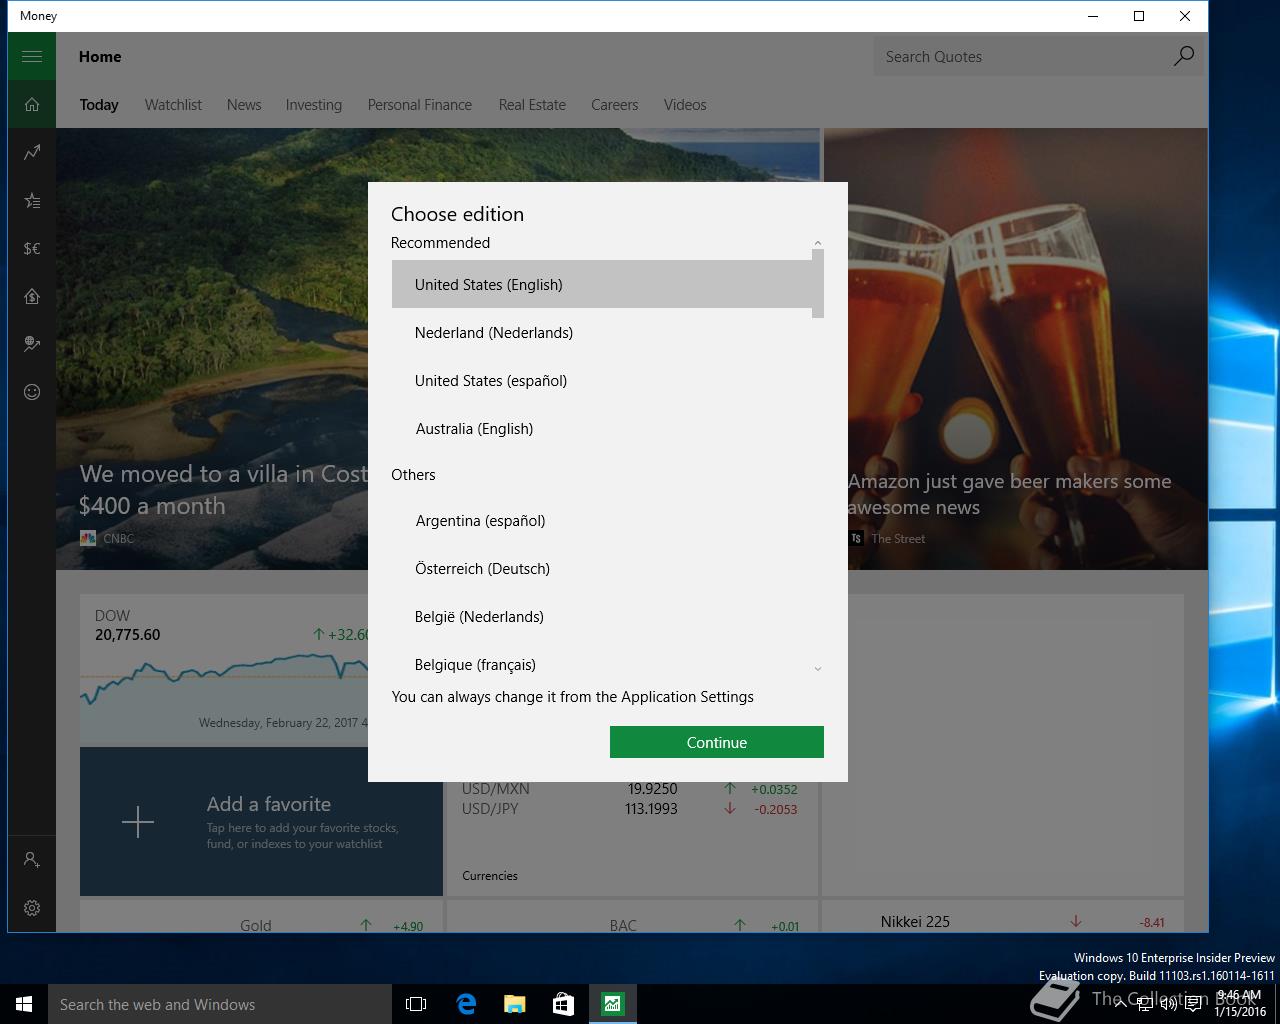Open the USD/MXN currency row
The width and height of the screenshot is (1280, 1024).
[630, 789]
